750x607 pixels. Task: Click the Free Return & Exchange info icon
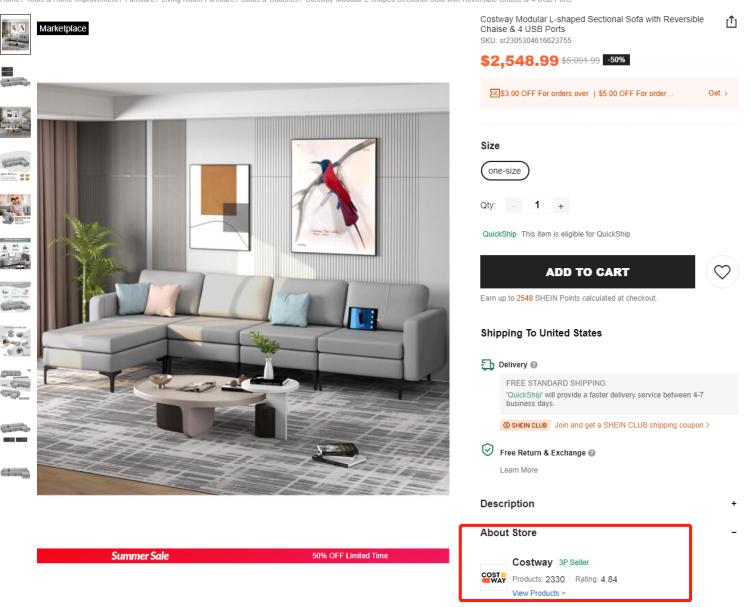click(592, 452)
